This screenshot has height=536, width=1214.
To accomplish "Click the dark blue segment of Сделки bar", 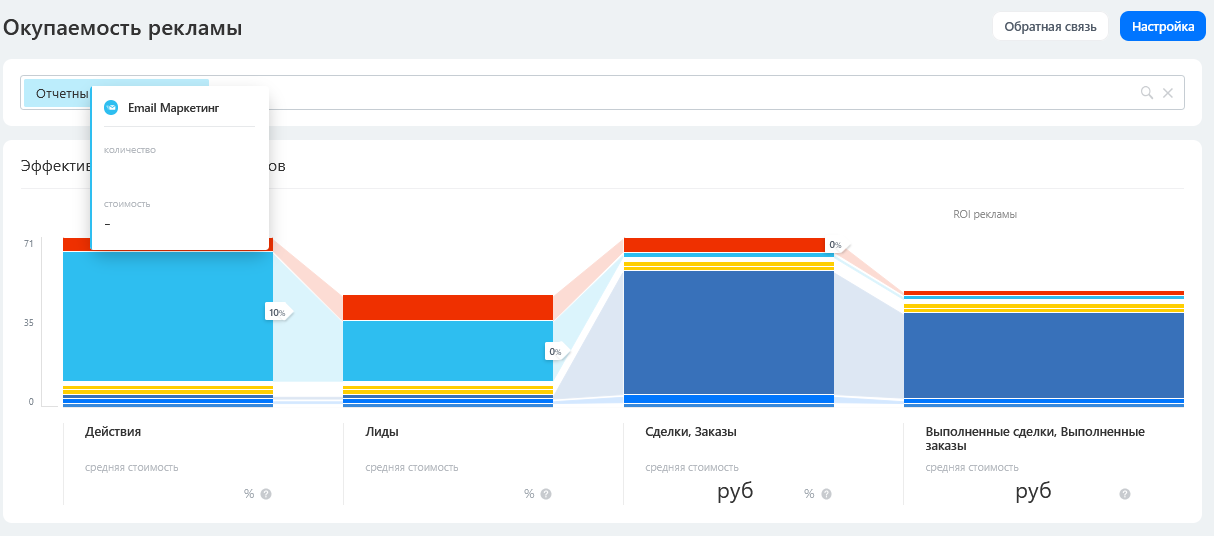I will (728, 332).
